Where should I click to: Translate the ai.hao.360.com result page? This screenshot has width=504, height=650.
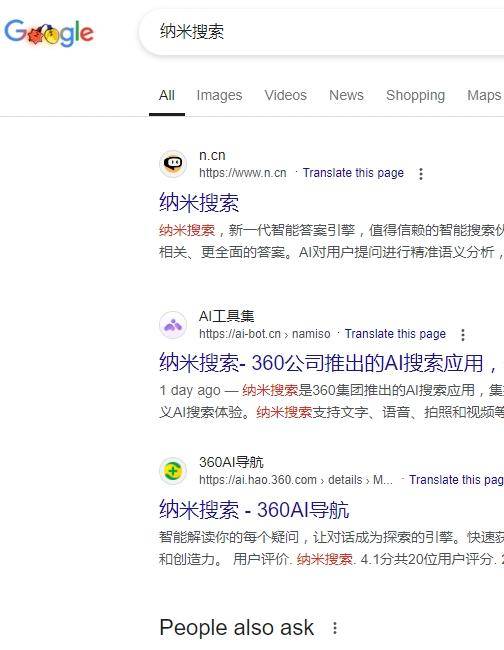(456, 480)
